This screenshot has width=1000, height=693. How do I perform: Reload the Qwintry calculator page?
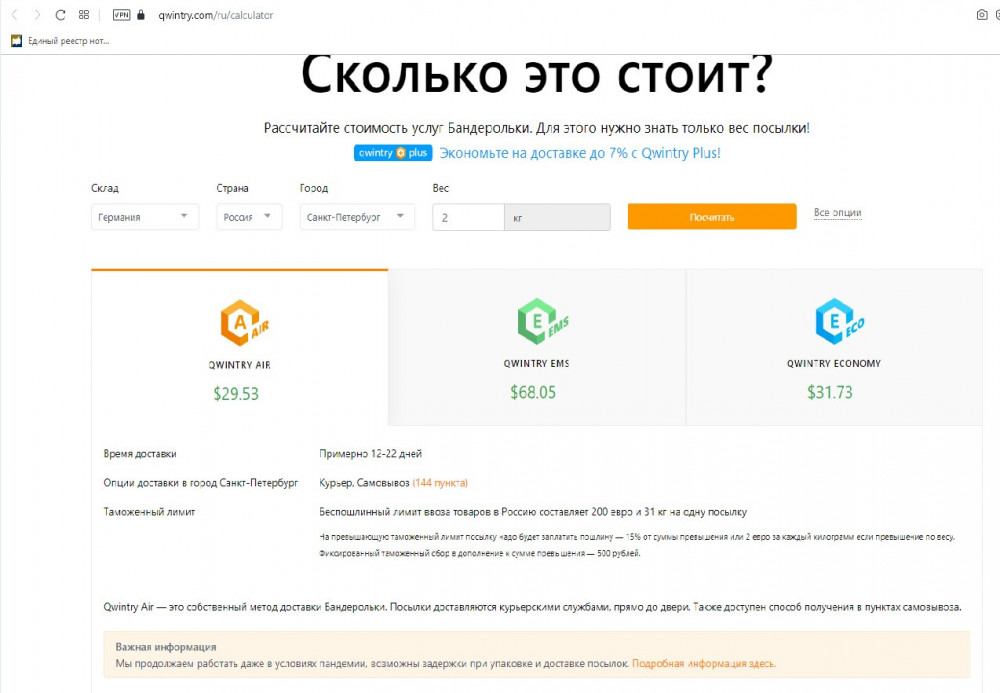pyautogui.click(x=60, y=15)
